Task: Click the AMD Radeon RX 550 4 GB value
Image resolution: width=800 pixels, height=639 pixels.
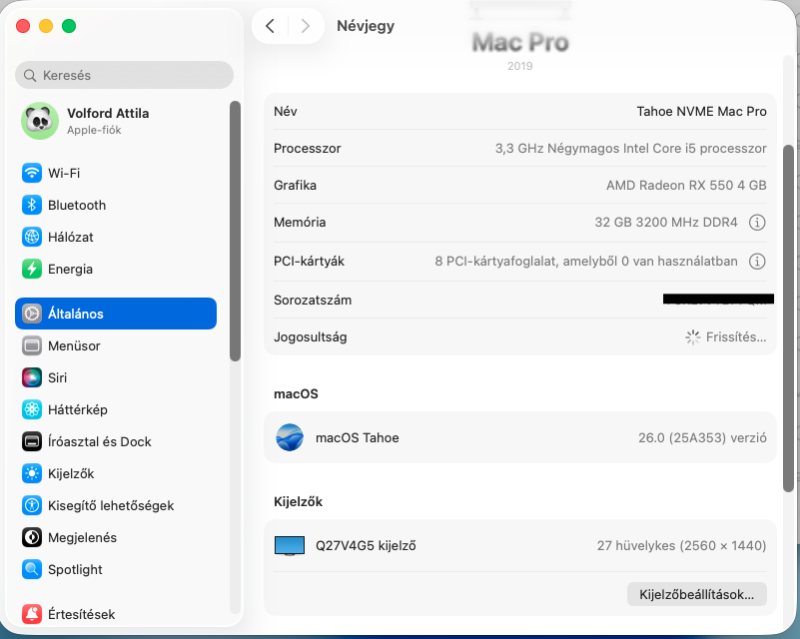Action: pos(686,185)
